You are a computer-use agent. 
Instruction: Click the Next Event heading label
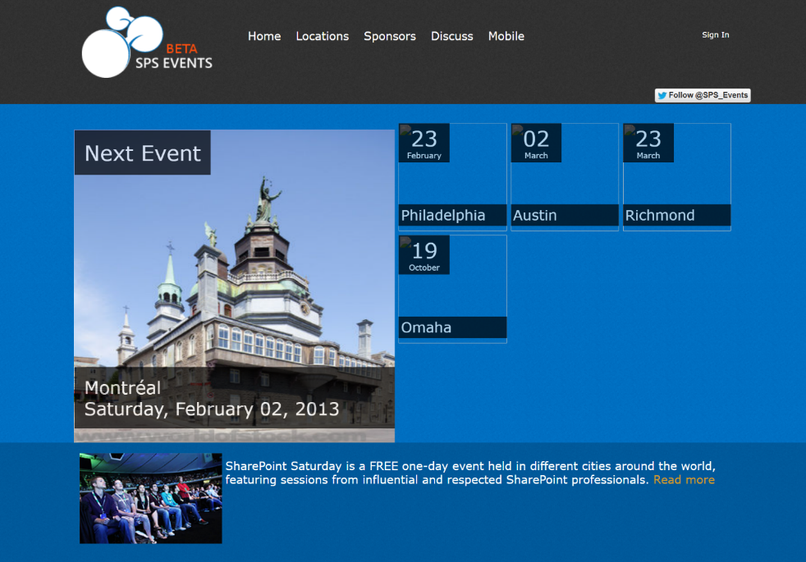[x=142, y=153]
